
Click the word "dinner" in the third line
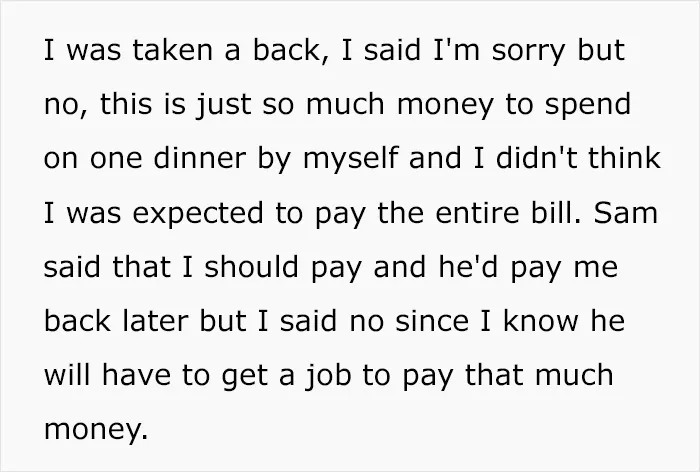coord(200,158)
